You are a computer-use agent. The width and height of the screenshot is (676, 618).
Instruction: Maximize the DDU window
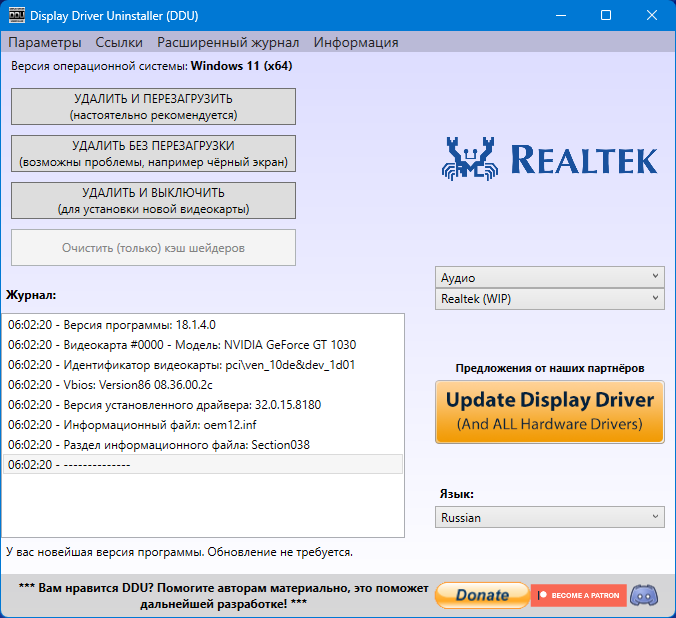(x=606, y=16)
